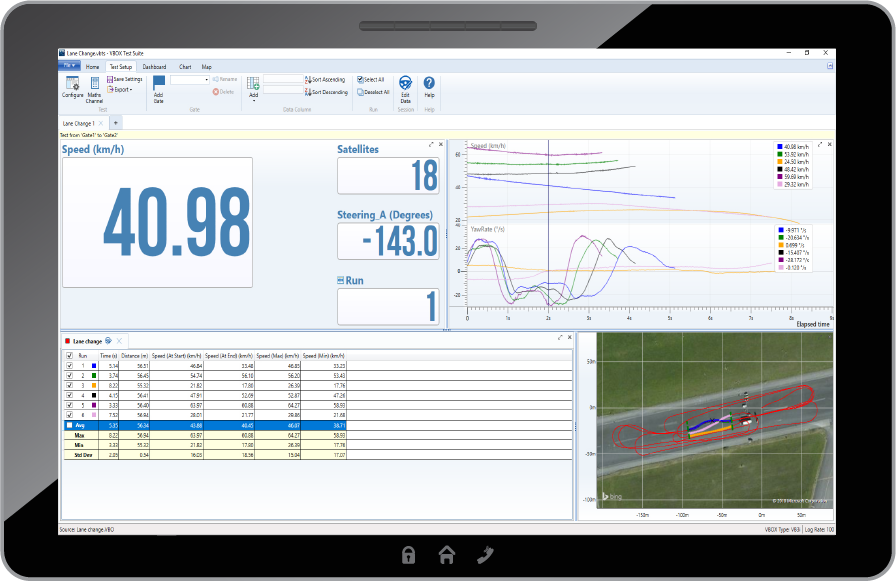
Task: Click the Delete gate icon
Action: tap(222, 90)
